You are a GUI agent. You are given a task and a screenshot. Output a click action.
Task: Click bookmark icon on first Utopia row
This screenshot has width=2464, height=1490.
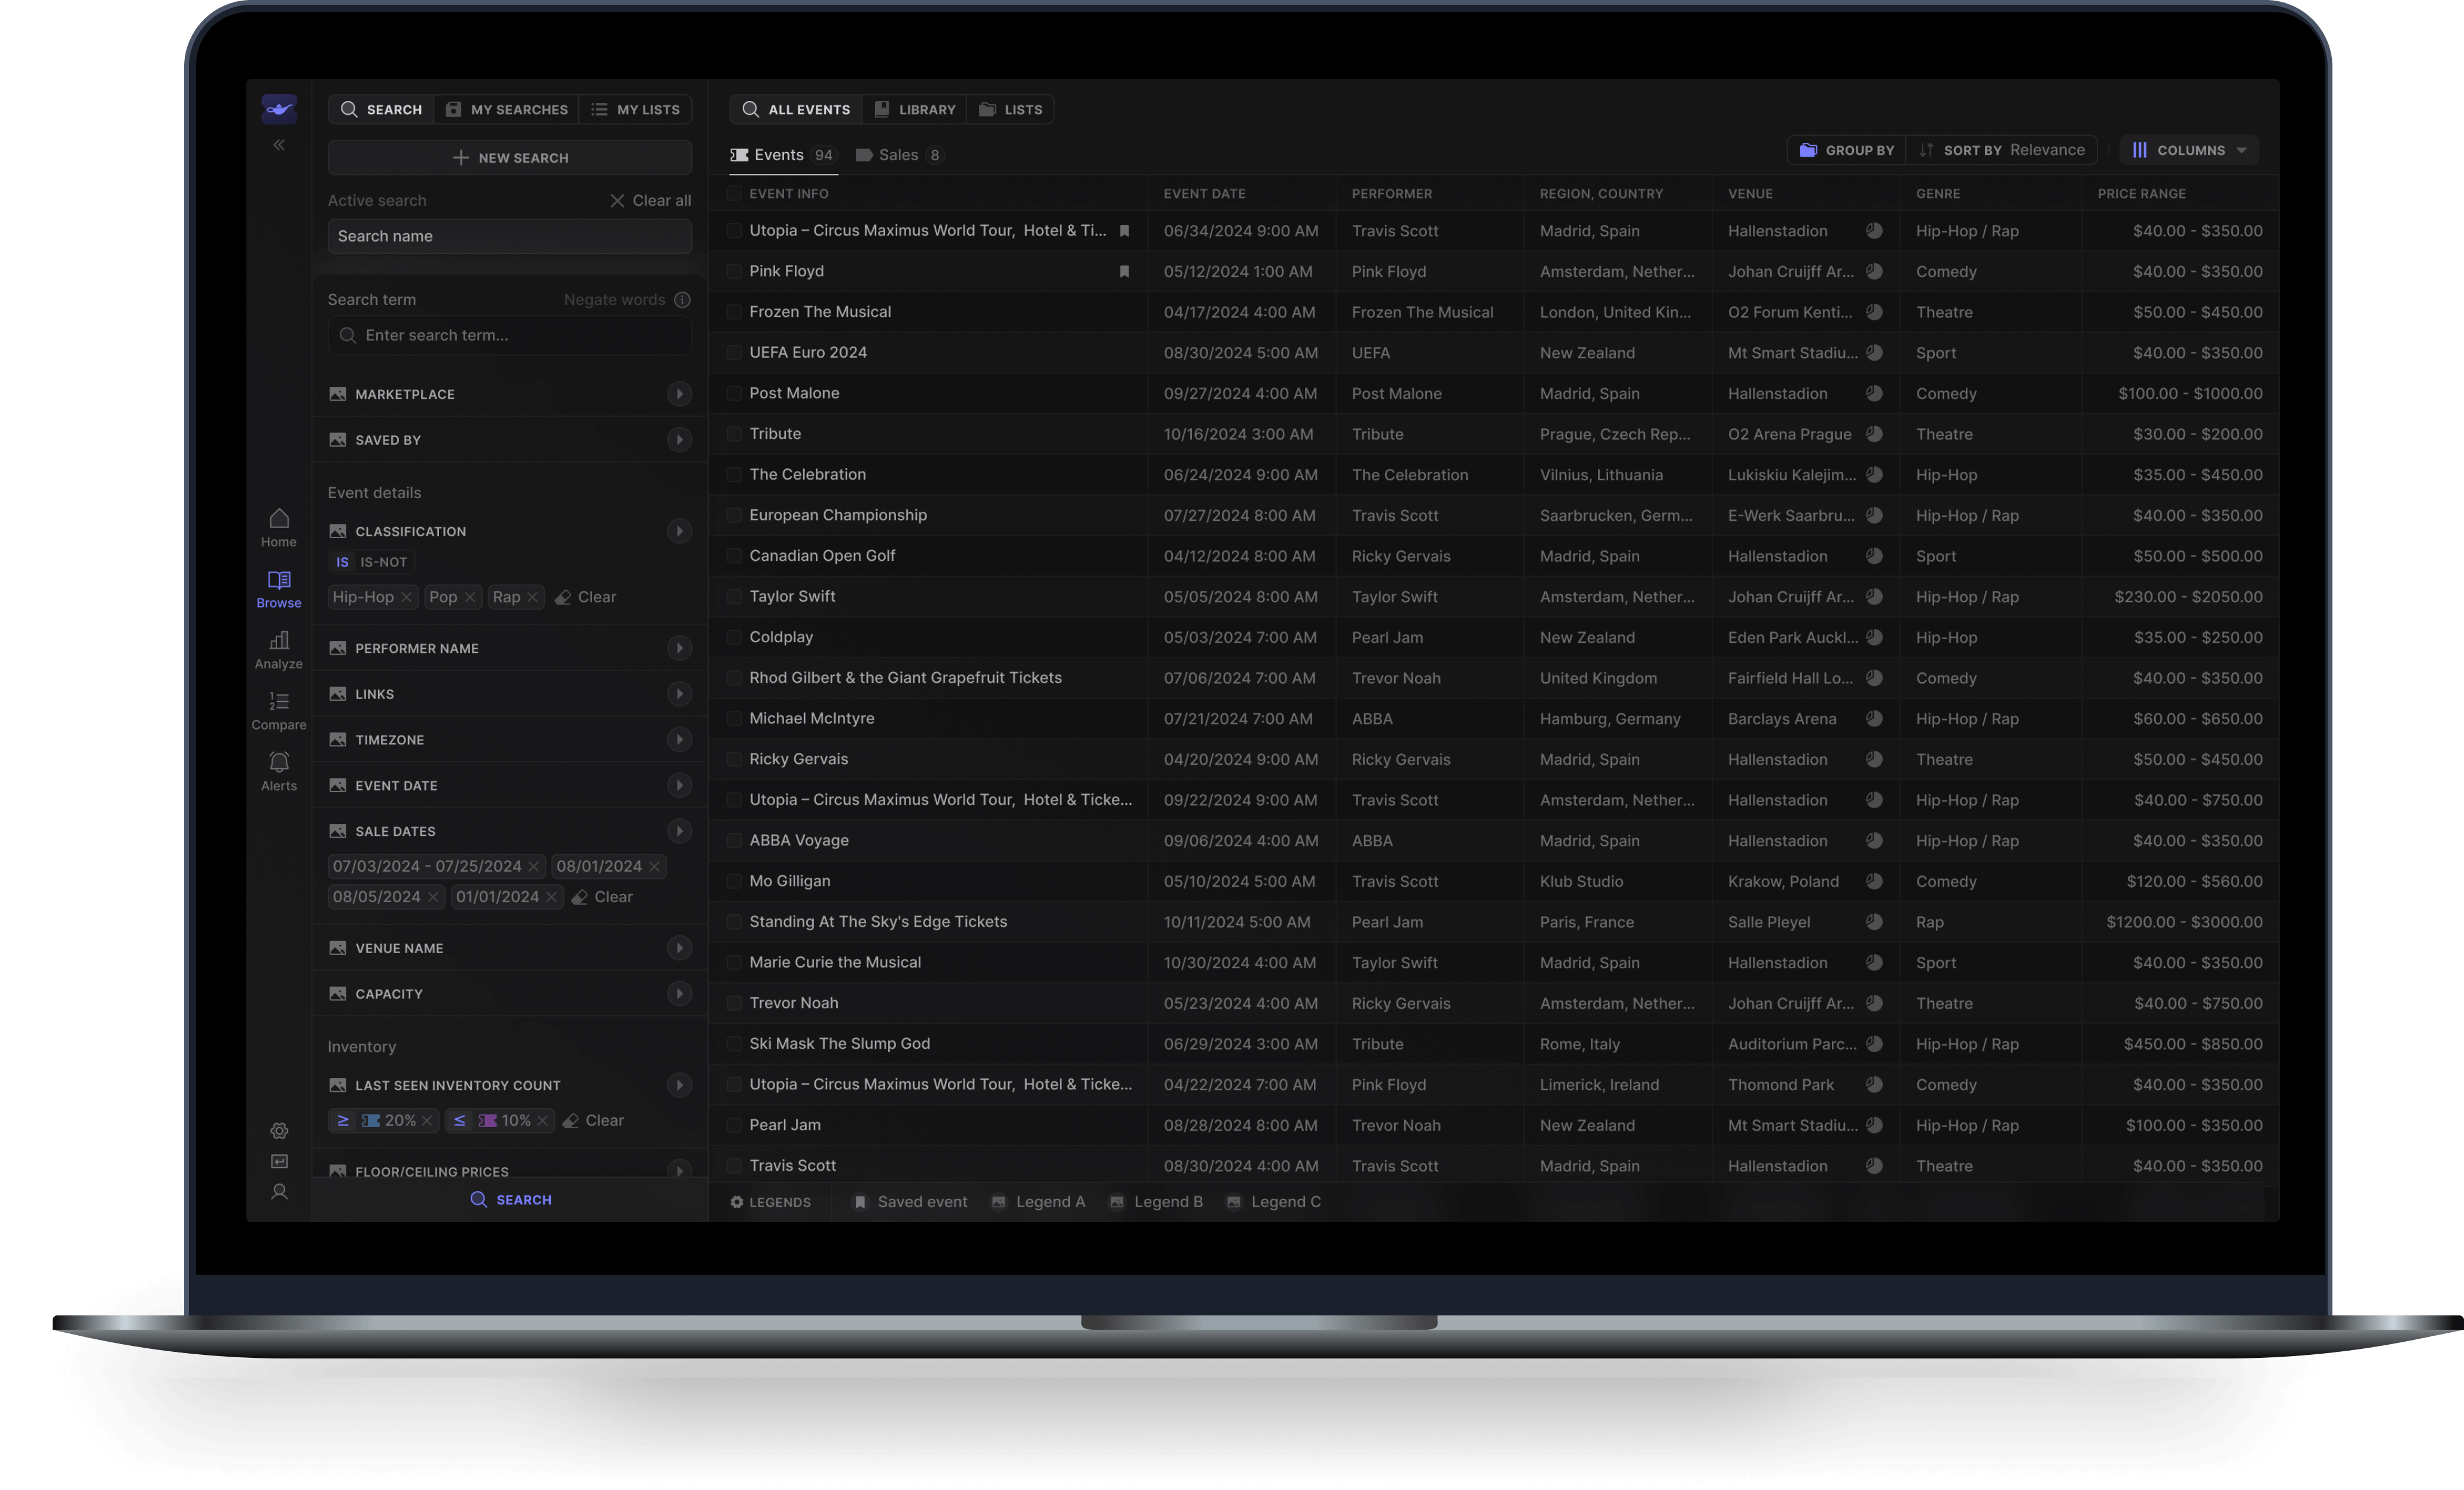[1124, 231]
